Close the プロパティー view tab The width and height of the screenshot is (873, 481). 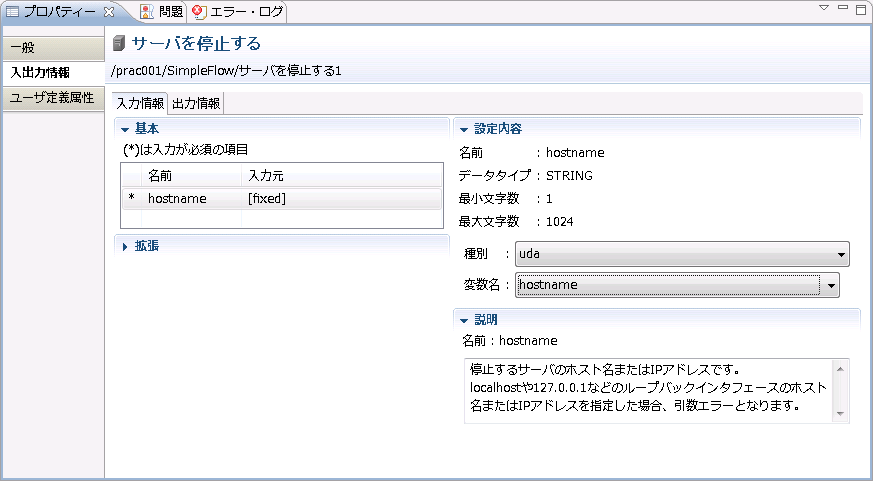109,12
